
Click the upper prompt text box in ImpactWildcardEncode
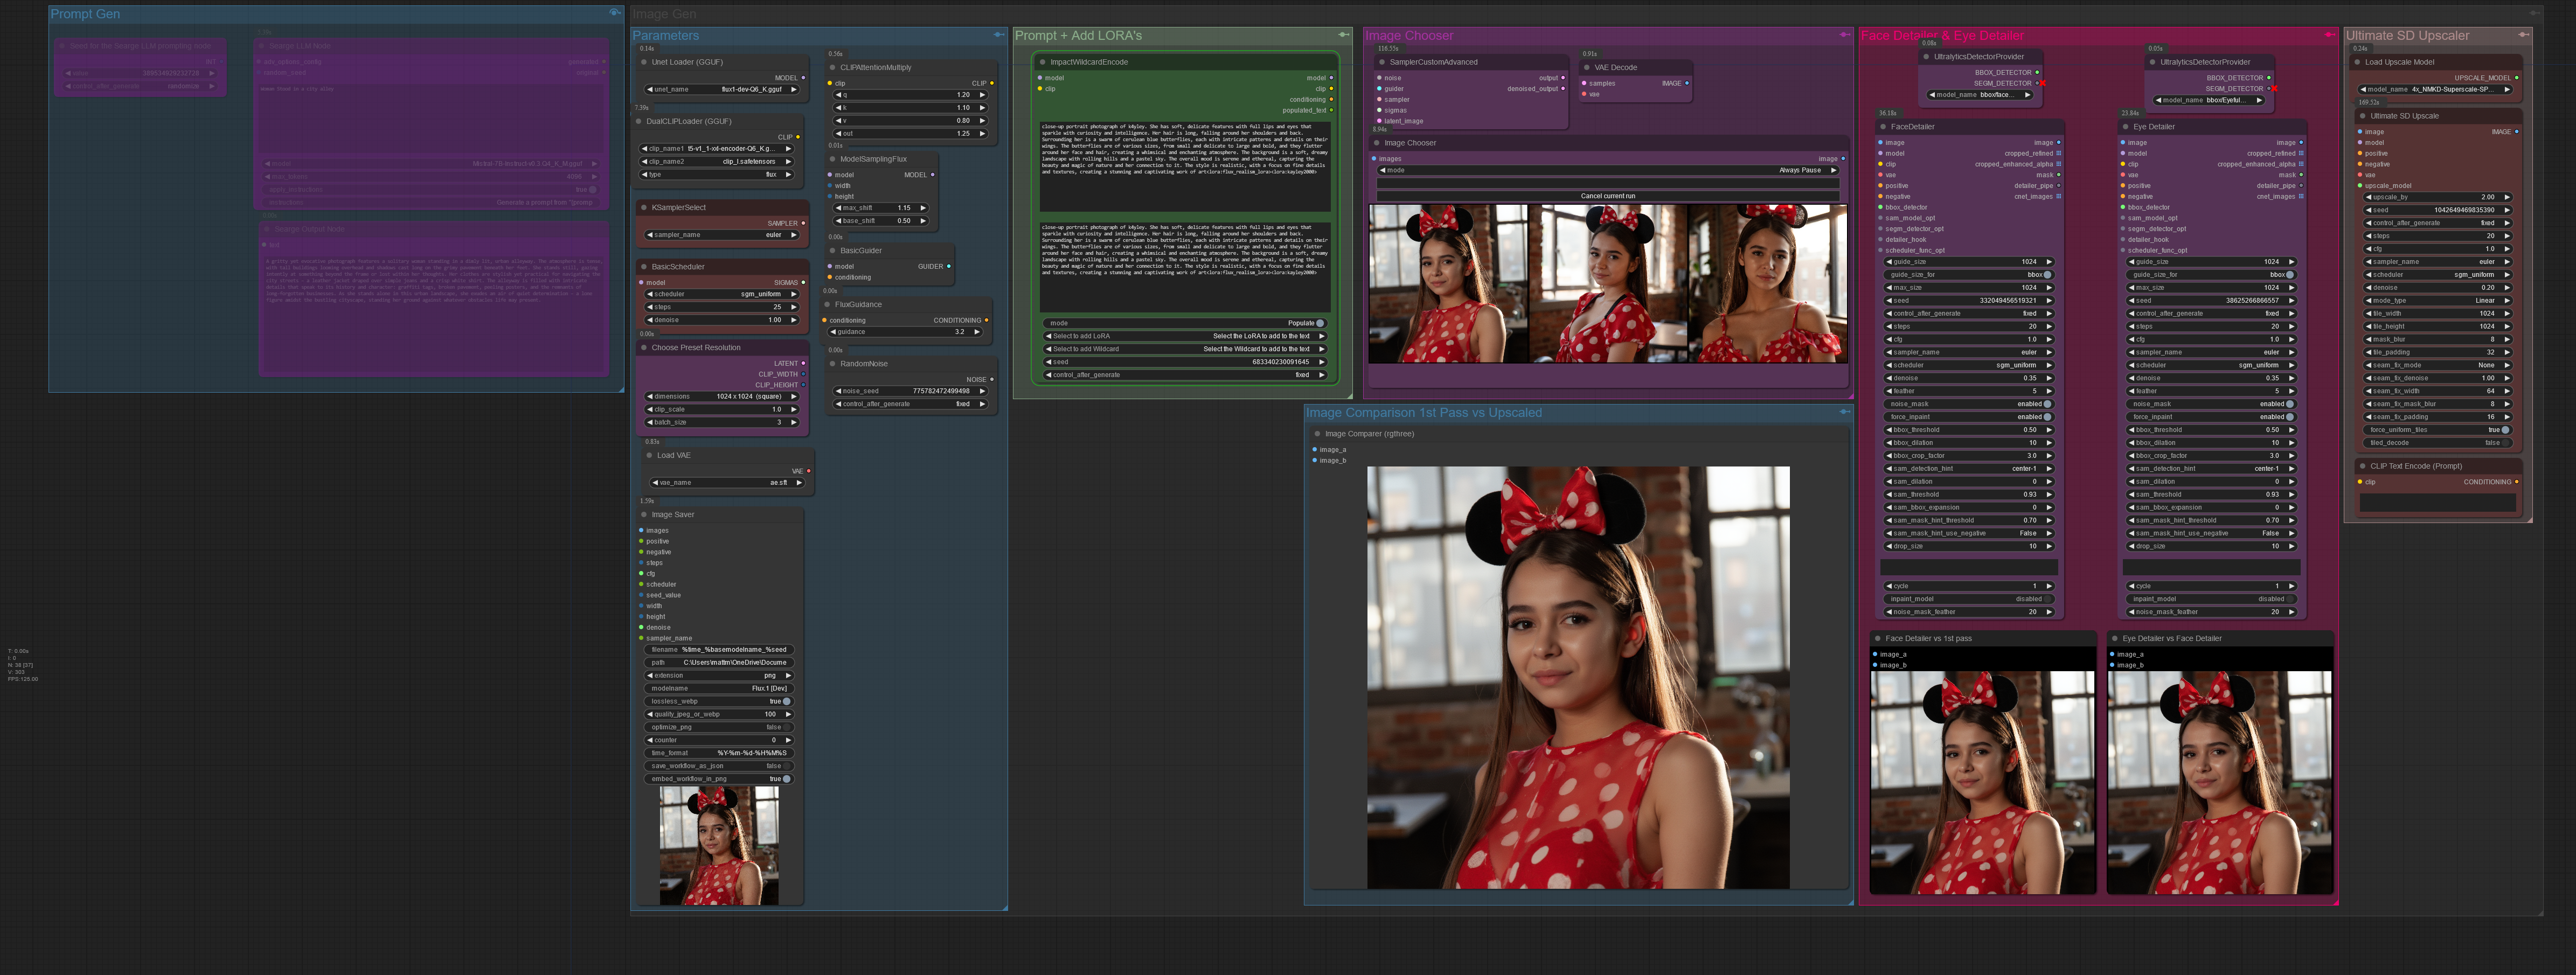(1185, 166)
